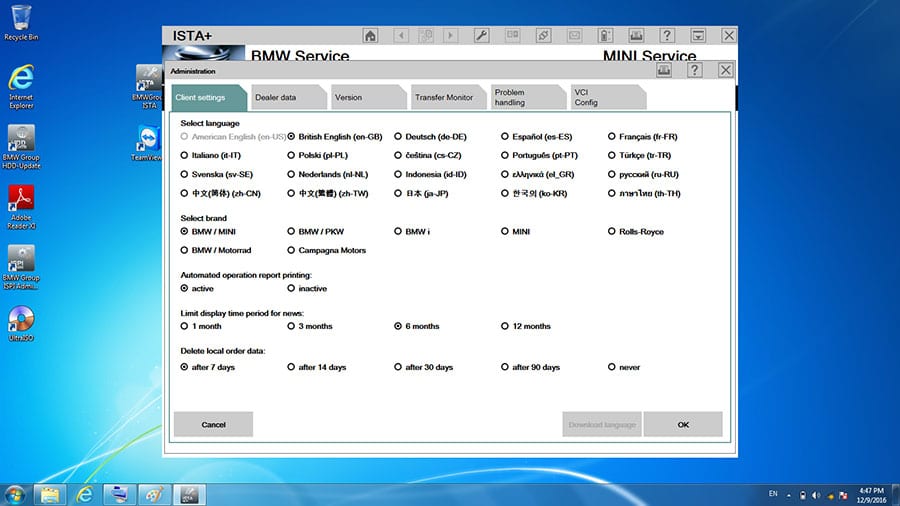Choose Campagna Motors brand
This screenshot has width=900, height=506.
(x=327, y=251)
